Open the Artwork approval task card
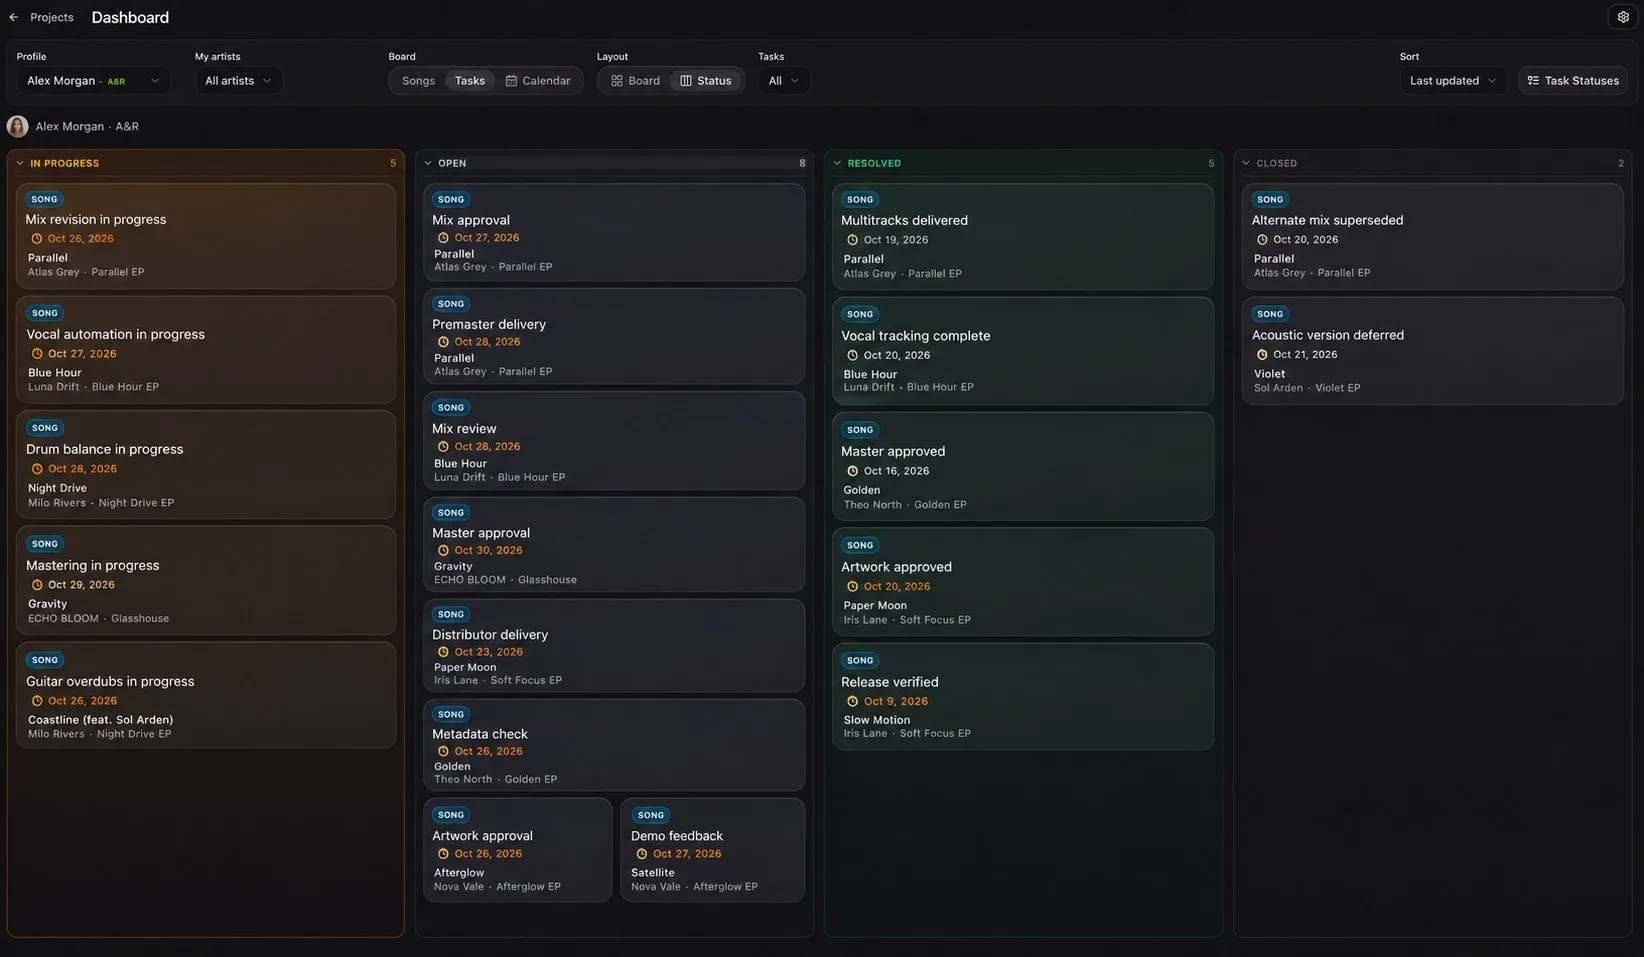 click(x=518, y=850)
